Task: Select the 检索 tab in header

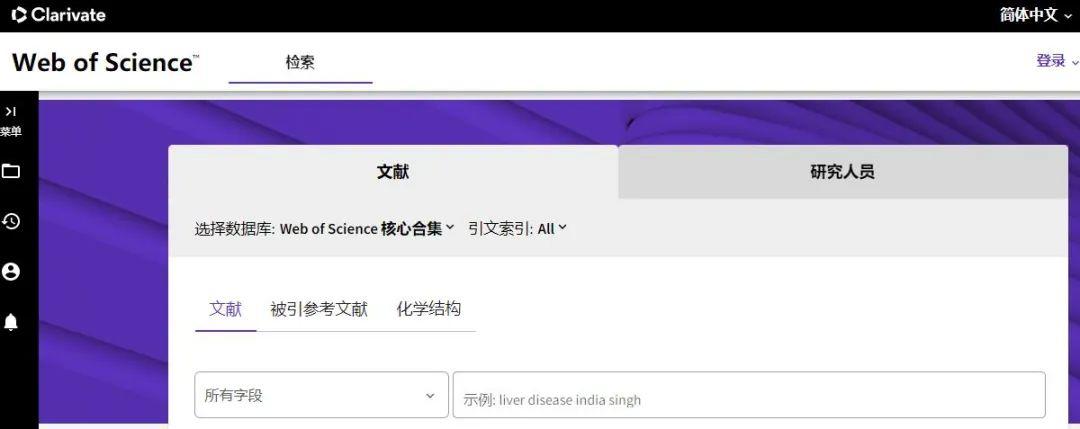Action: pos(300,62)
